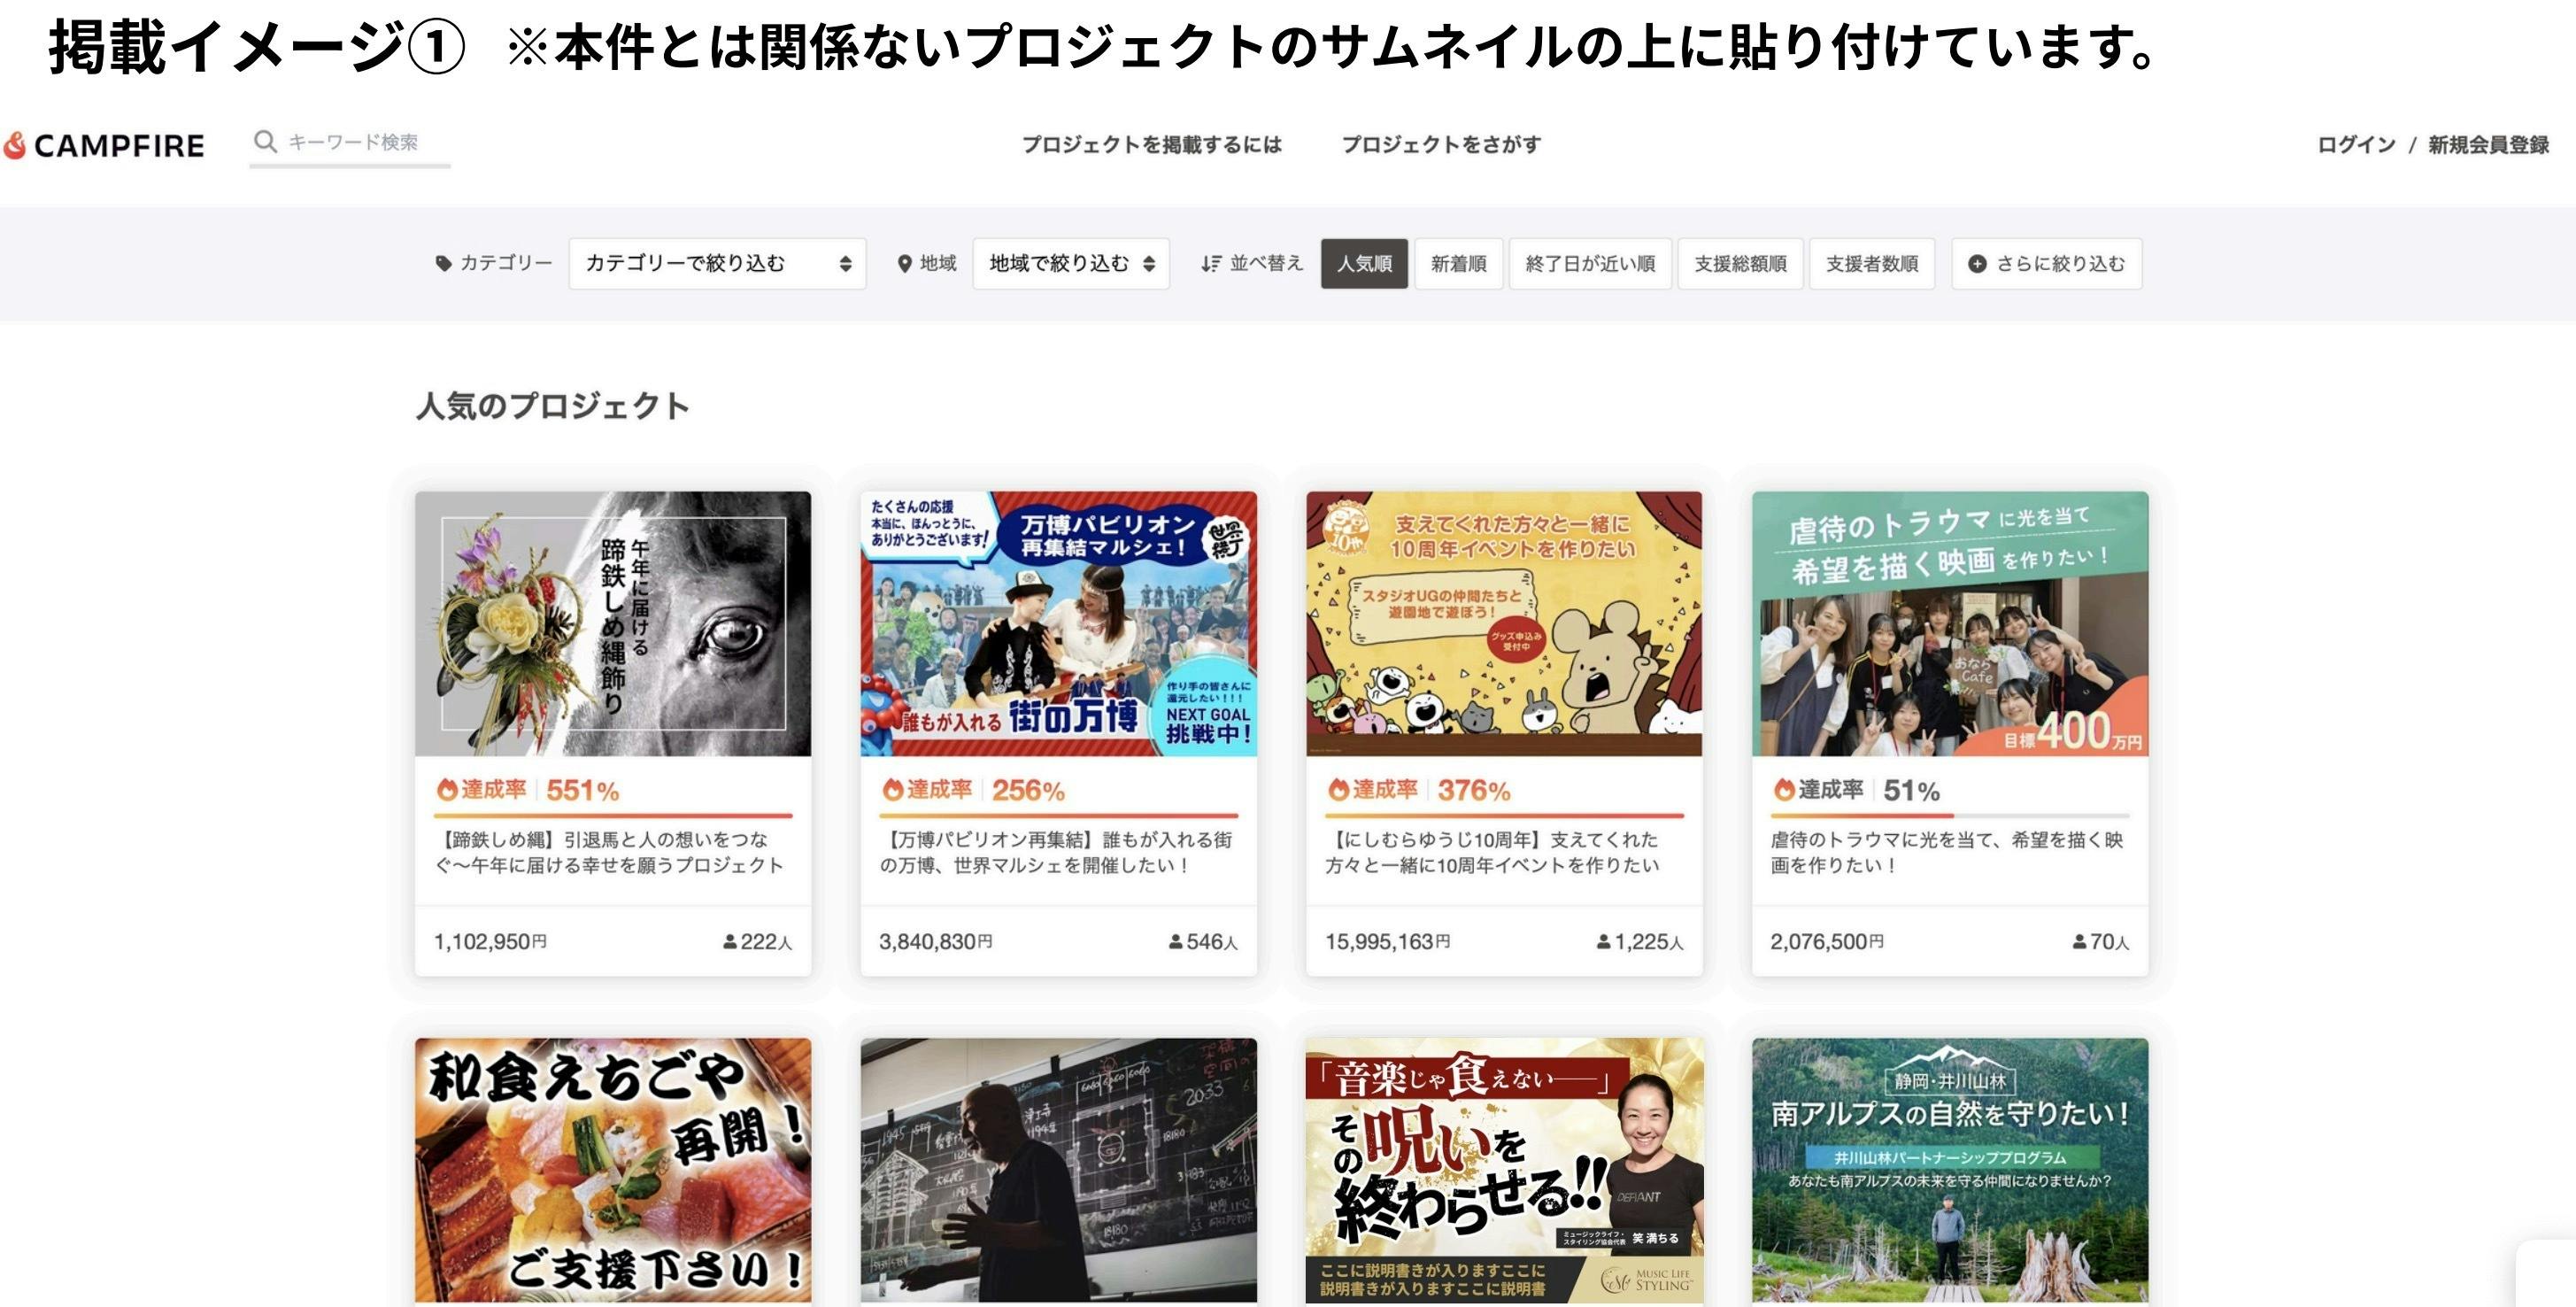
Task: Click supporter person icon next to 546人
Action: point(1176,942)
